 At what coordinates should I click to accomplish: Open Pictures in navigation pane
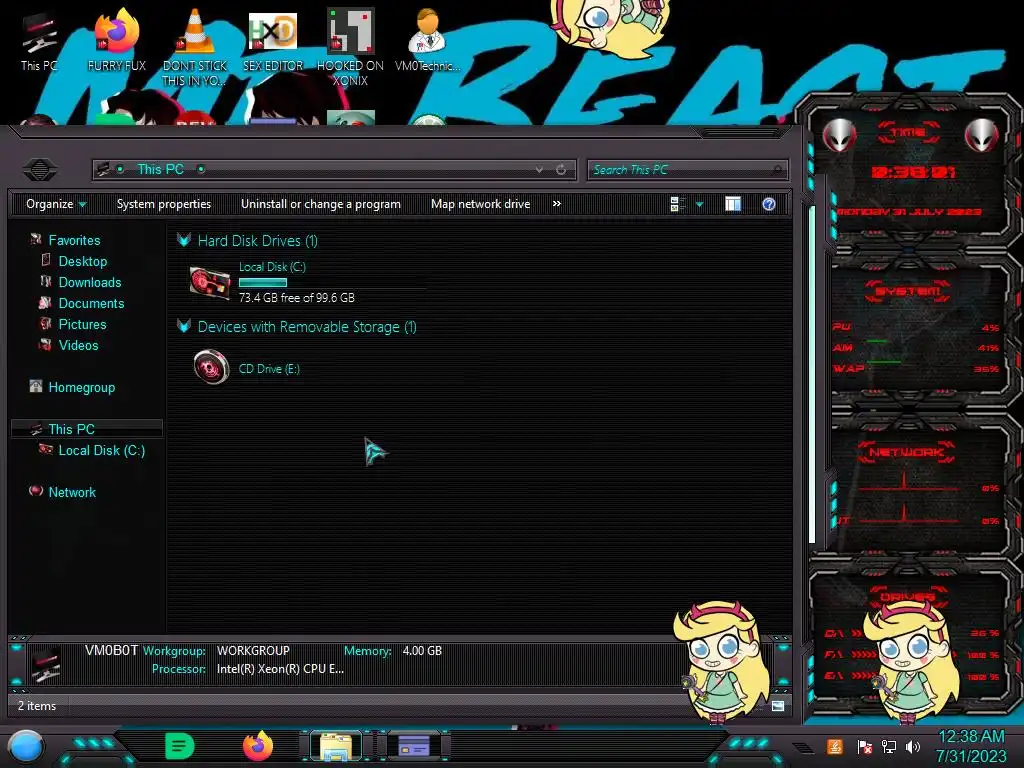pos(82,324)
